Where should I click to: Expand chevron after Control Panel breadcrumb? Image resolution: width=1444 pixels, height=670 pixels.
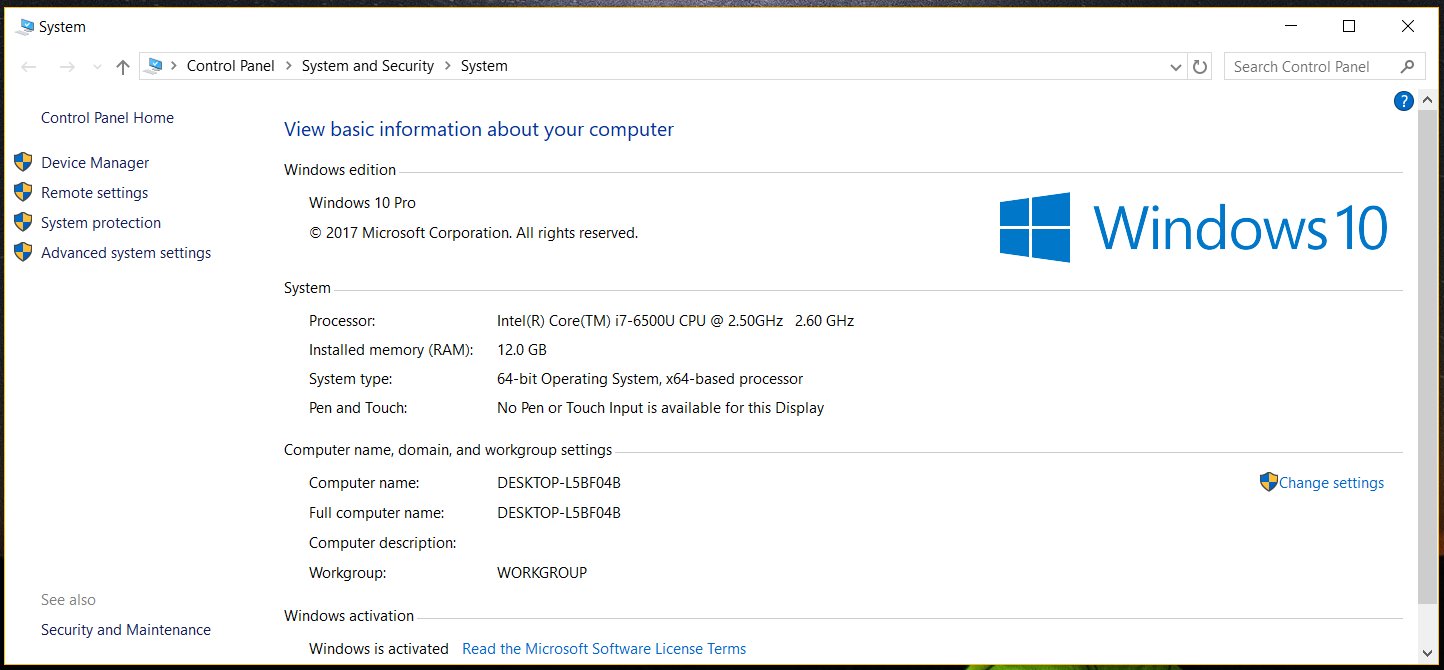[x=288, y=66]
